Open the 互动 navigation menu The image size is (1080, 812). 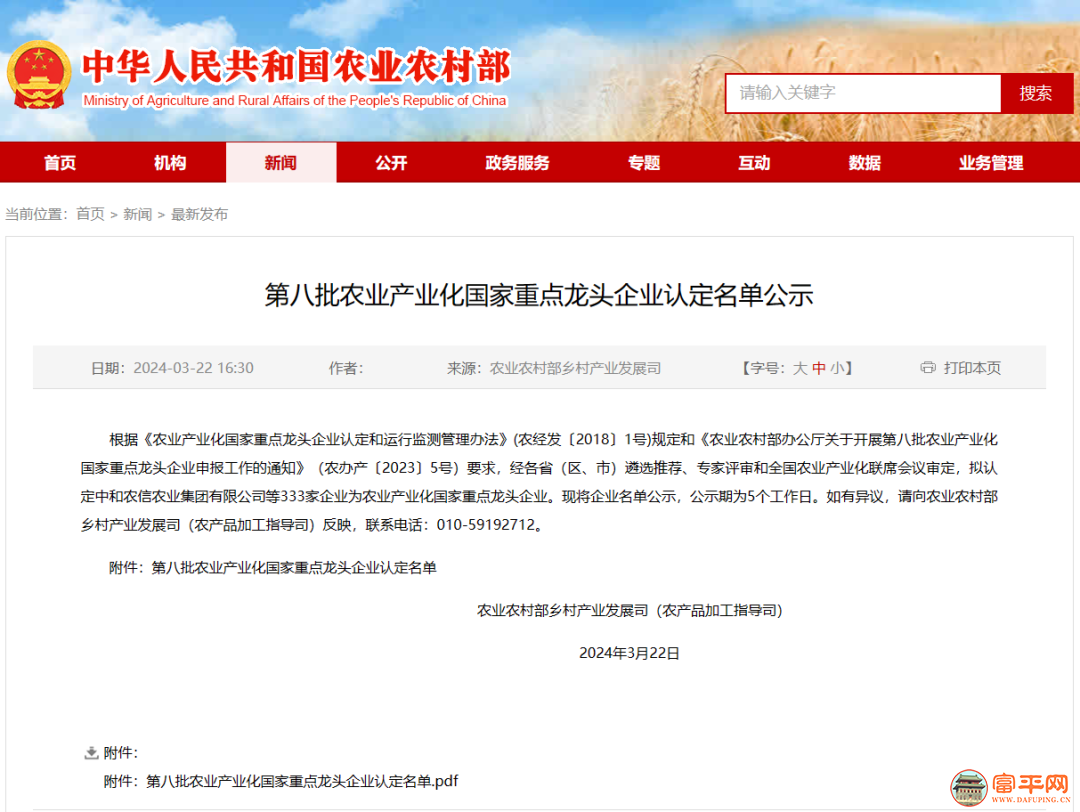pos(754,163)
